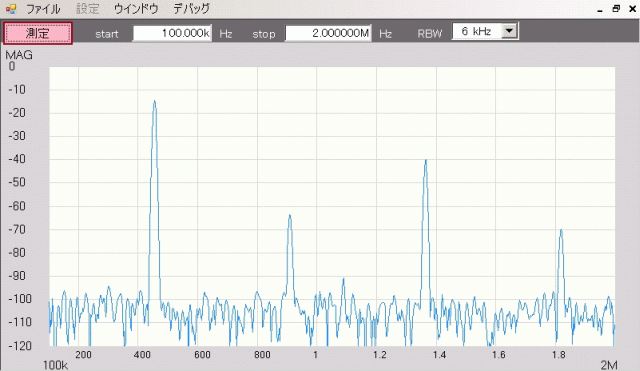The image size is (640, 371).
Task: Click the stop frequency field 2.000000M
Action: pos(328,33)
